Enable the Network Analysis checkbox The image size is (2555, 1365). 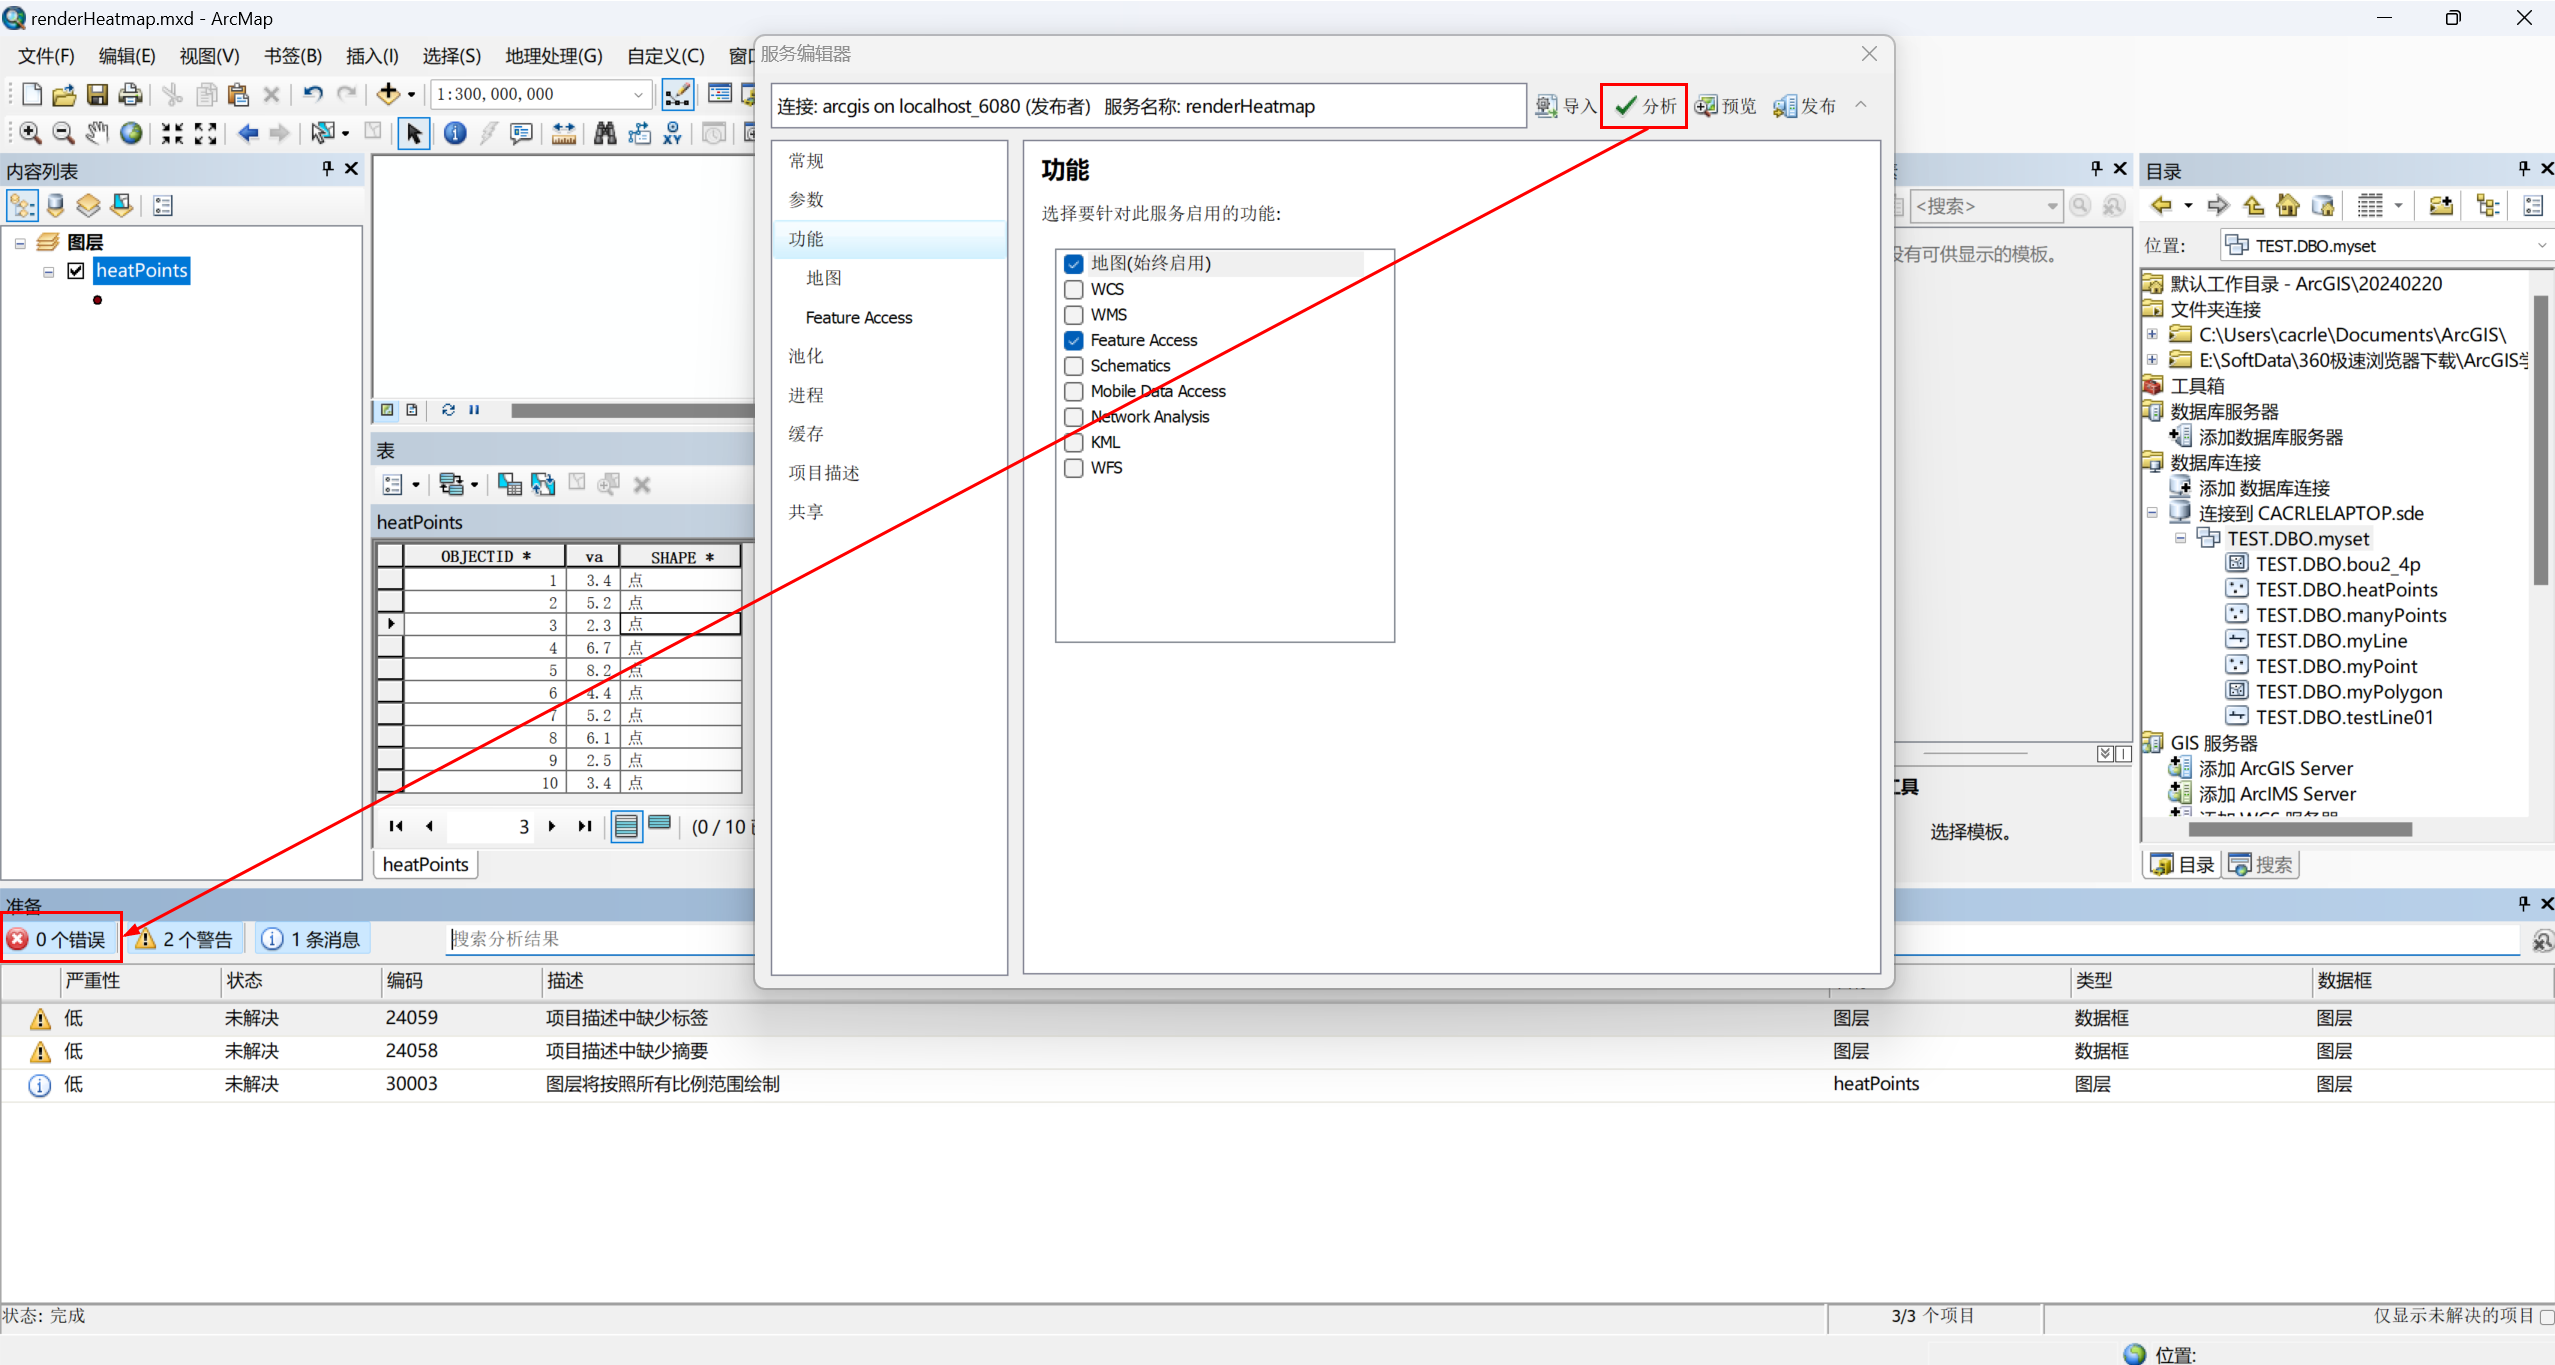(1074, 417)
